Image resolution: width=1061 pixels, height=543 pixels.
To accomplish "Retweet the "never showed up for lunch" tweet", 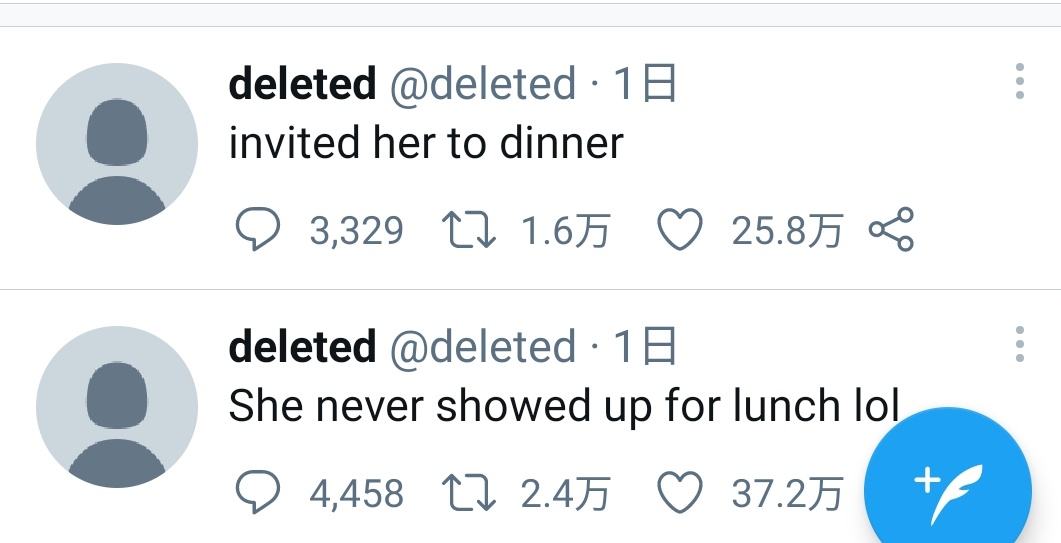I will [468, 493].
